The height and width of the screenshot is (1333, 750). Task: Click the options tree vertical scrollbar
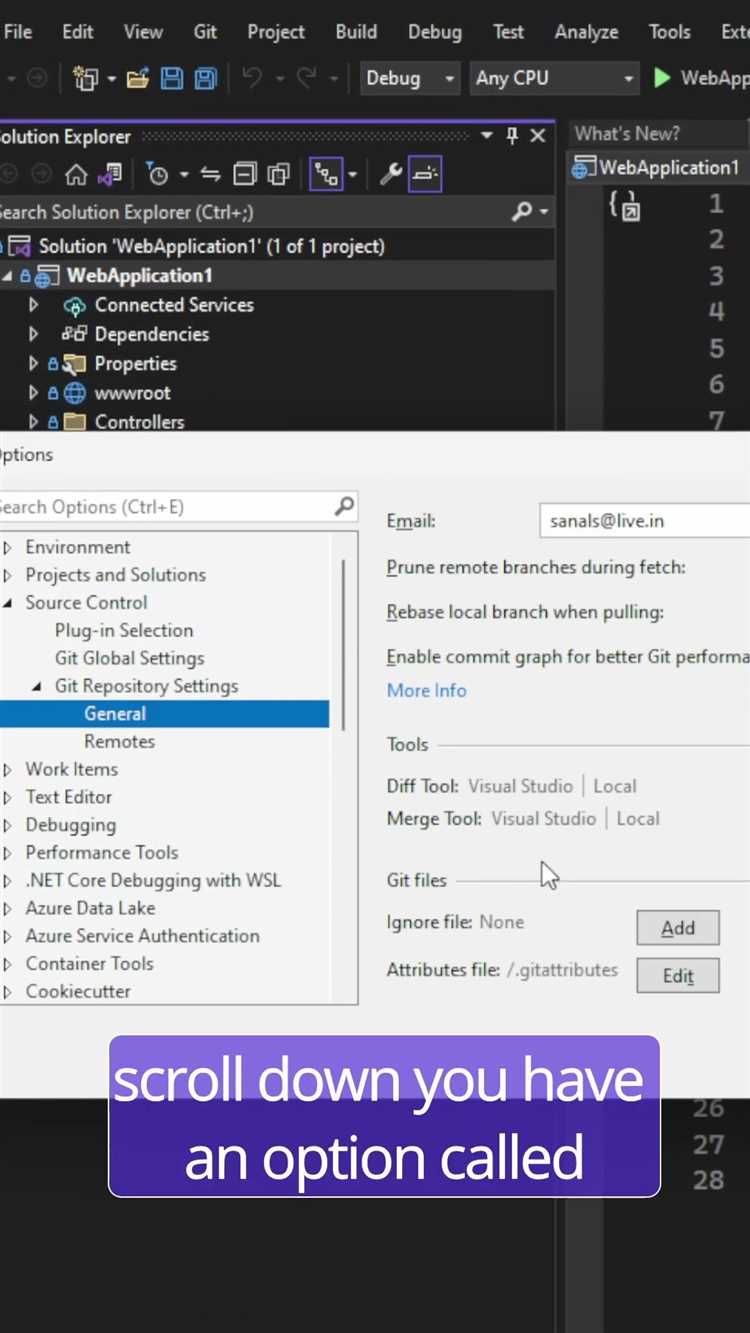(x=345, y=644)
